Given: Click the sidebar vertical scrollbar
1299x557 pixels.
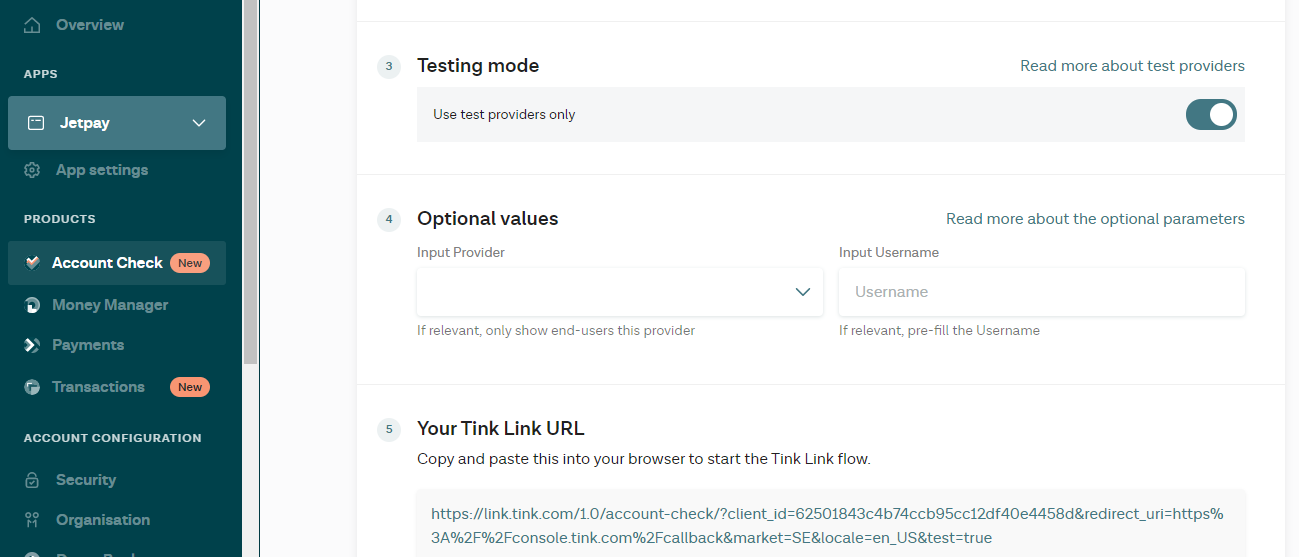Looking at the screenshot, I should [250, 180].
